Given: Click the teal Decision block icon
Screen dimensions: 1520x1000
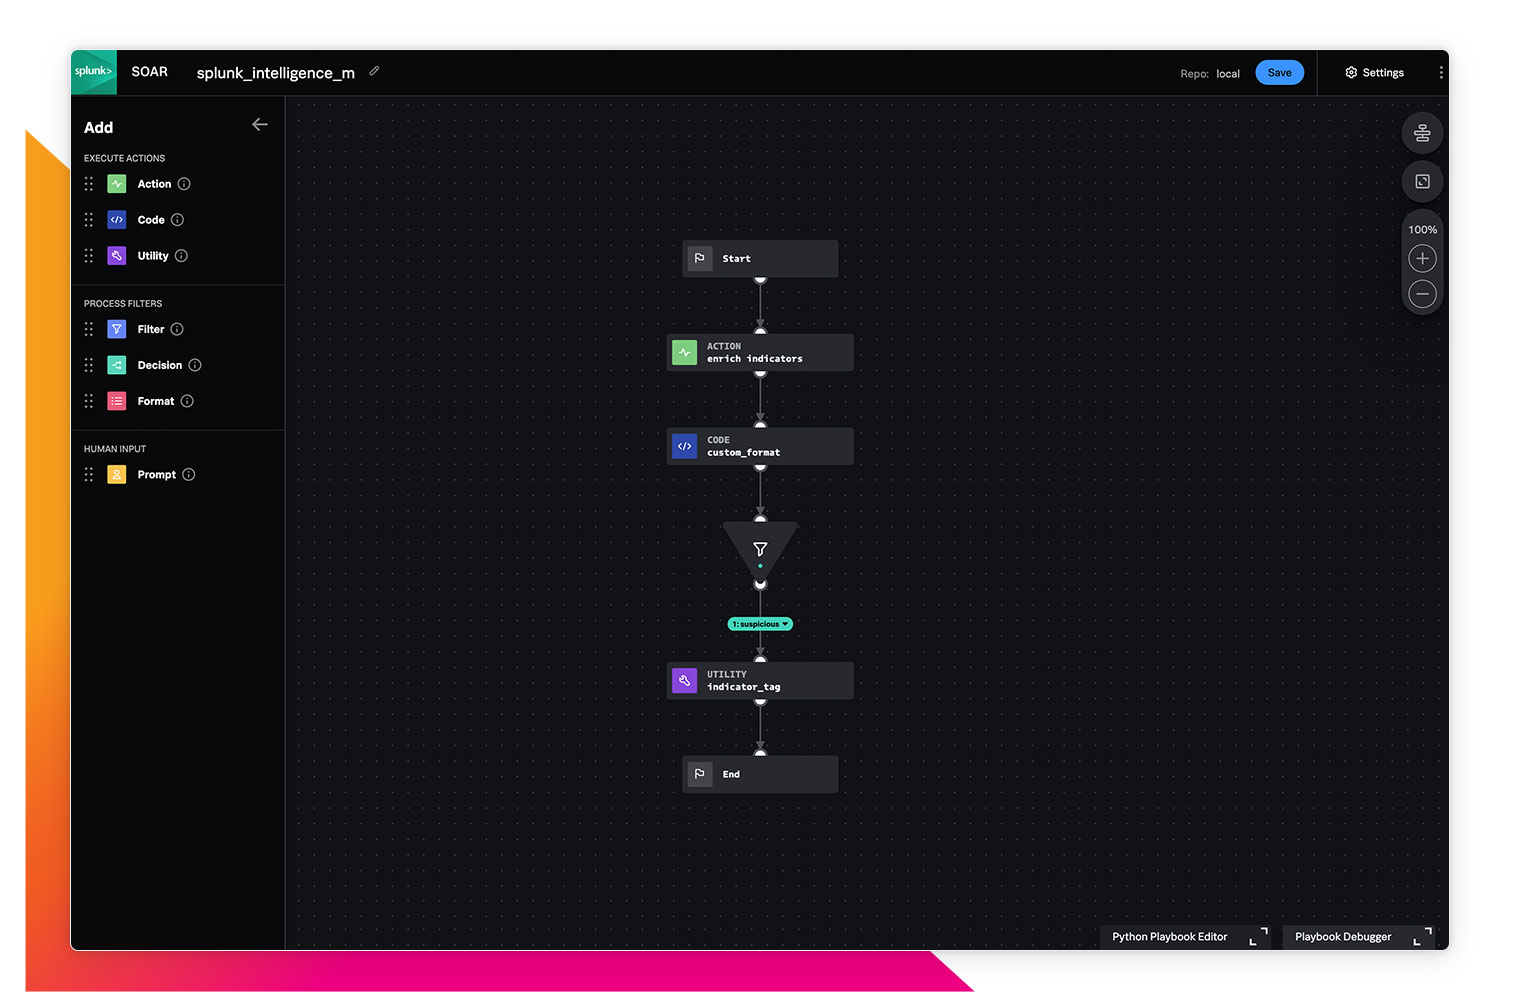Looking at the screenshot, I should pyautogui.click(x=117, y=365).
